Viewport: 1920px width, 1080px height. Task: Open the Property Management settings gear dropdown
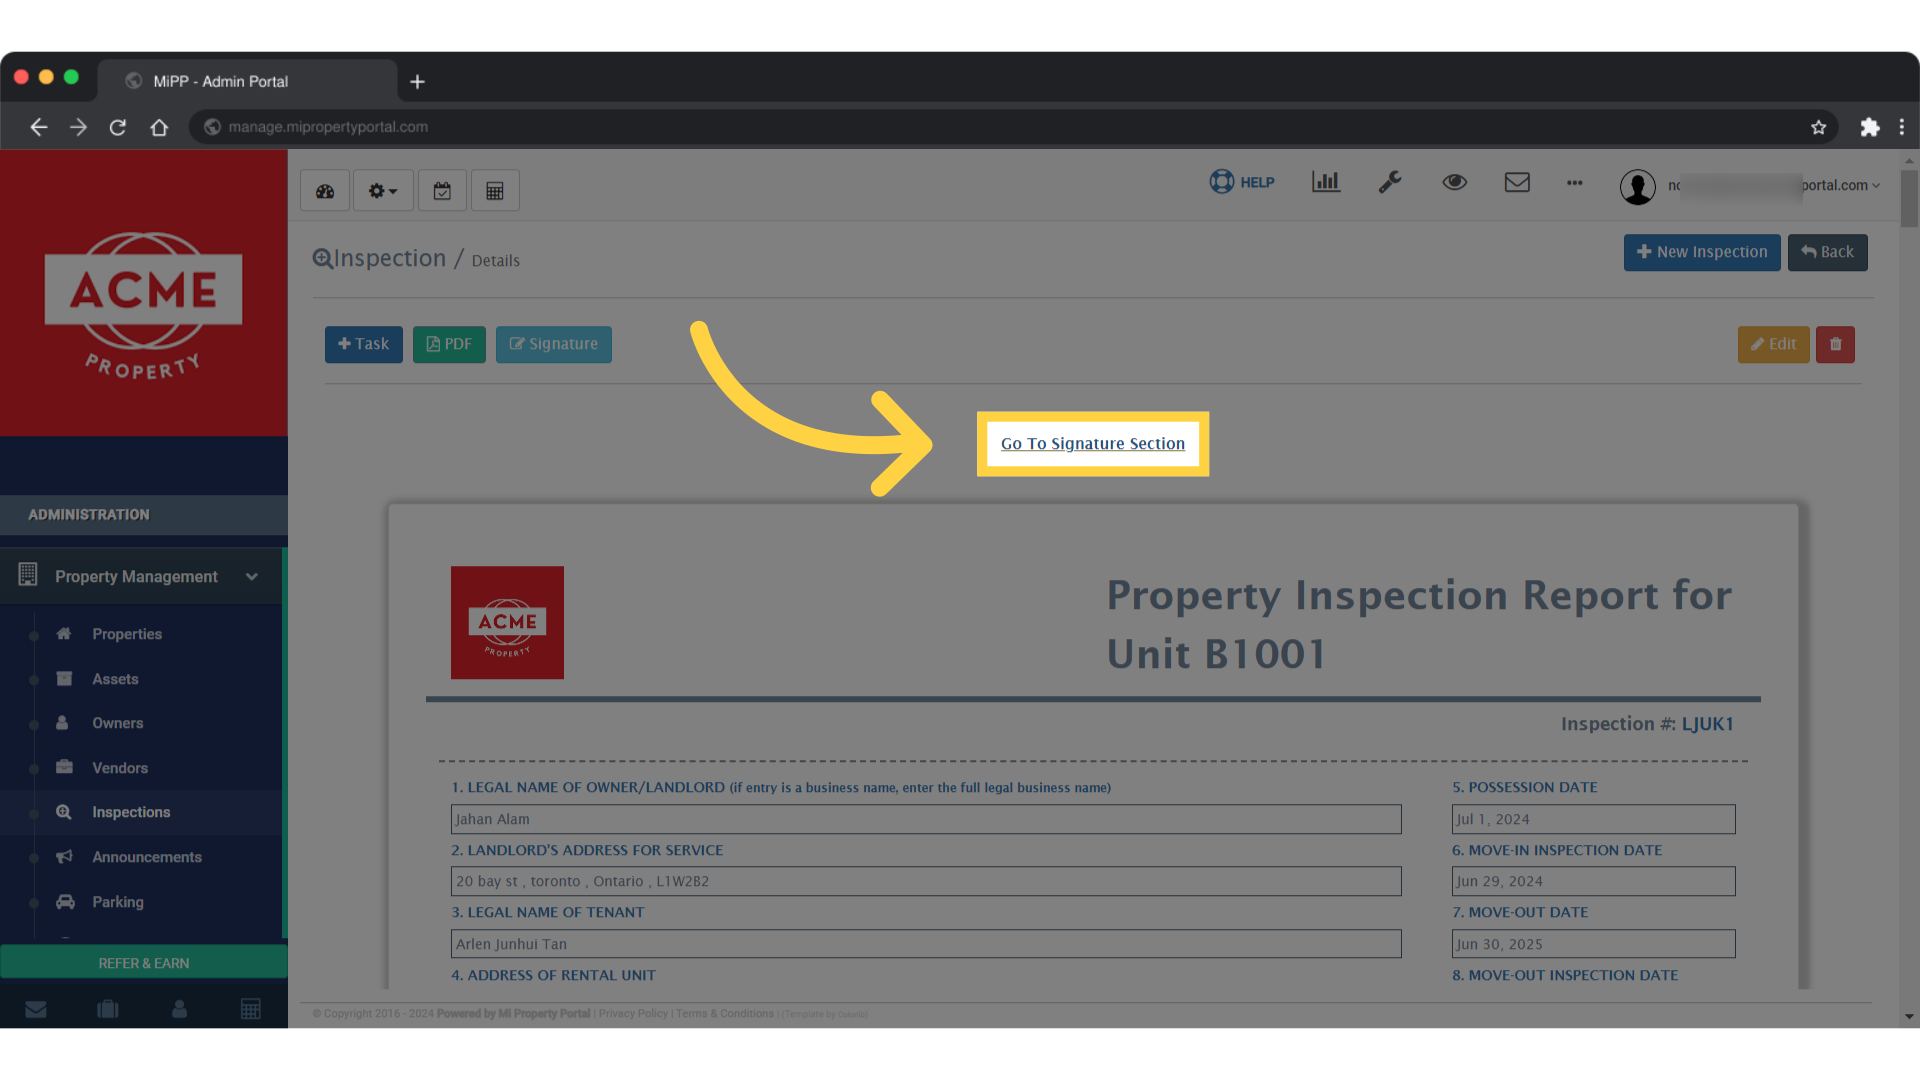click(x=382, y=190)
